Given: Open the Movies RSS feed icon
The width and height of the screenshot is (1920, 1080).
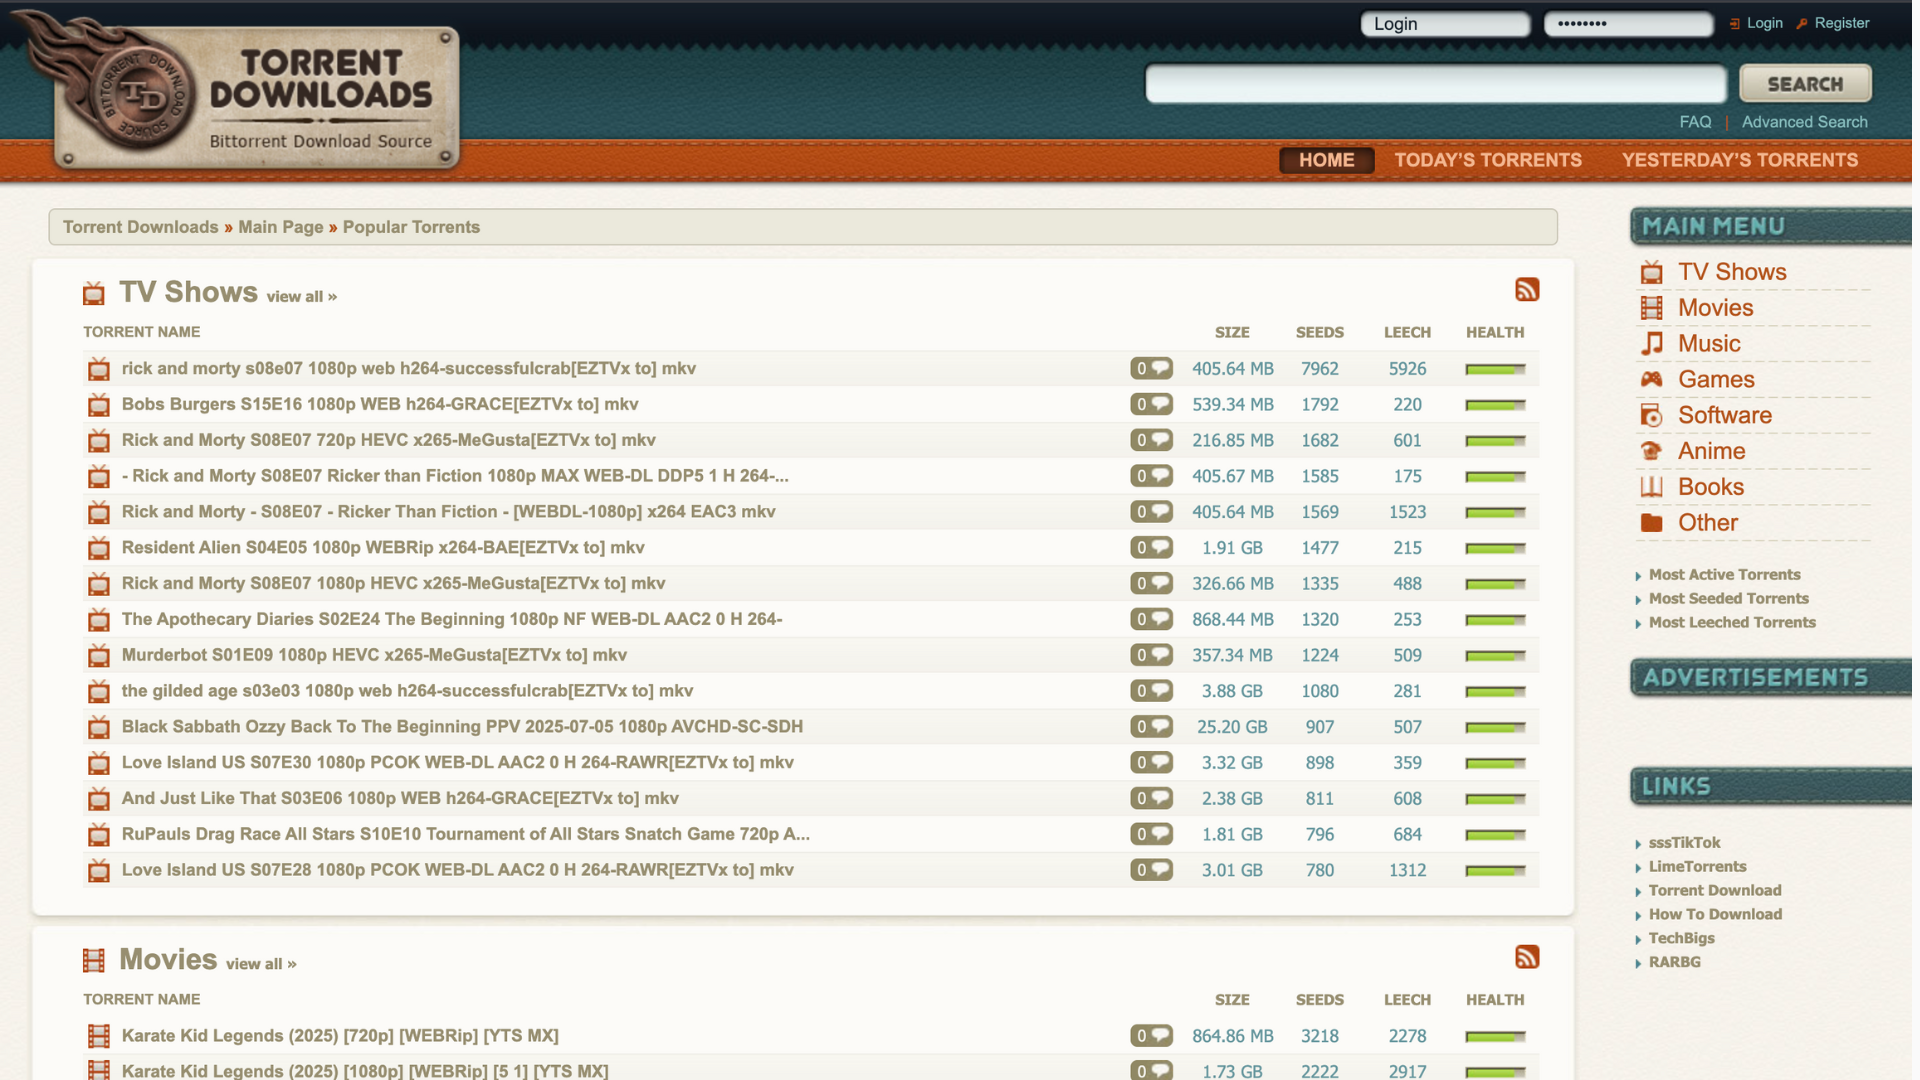Looking at the screenshot, I should coord(1527,957).
